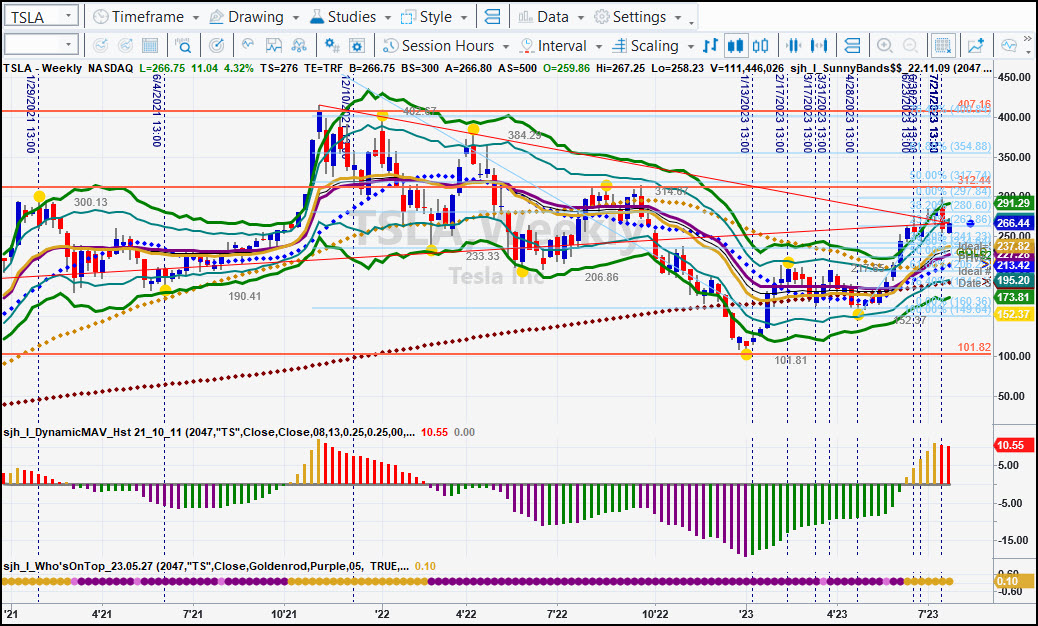Select the 312.44 horizontal line label
The image size is (1038, 626).
tap(974, 181)
